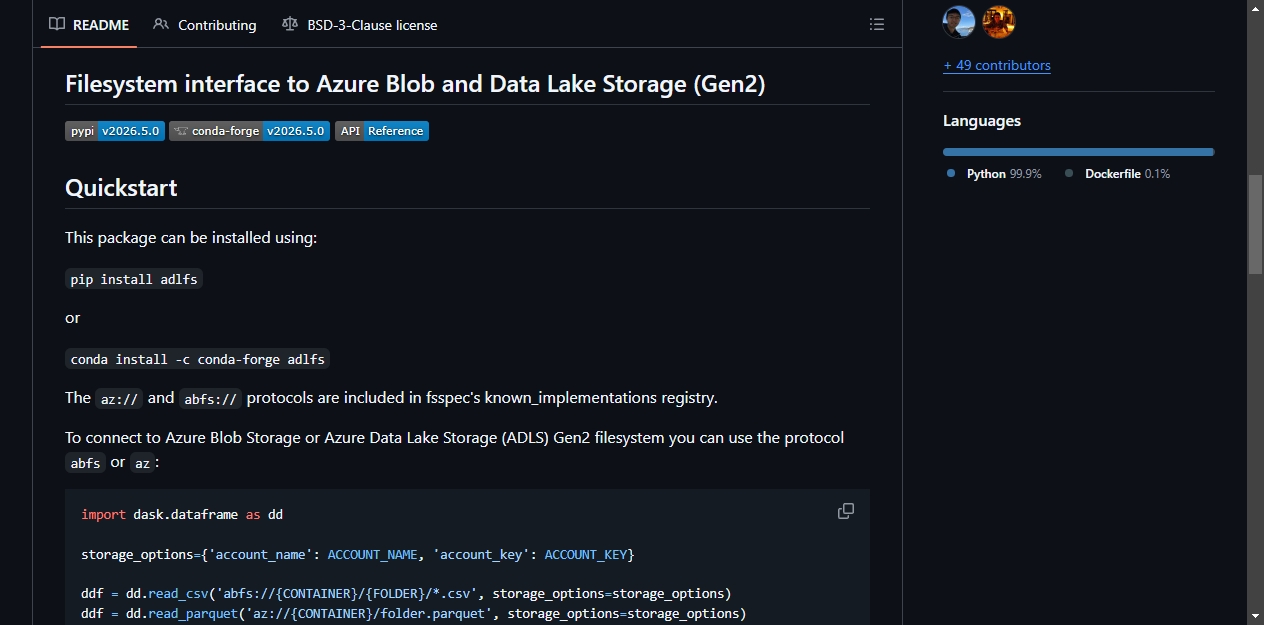Screen dimensions: 1264x625
Task: Open the BSD-3-Clause license tab
Action: click(360, 25)
